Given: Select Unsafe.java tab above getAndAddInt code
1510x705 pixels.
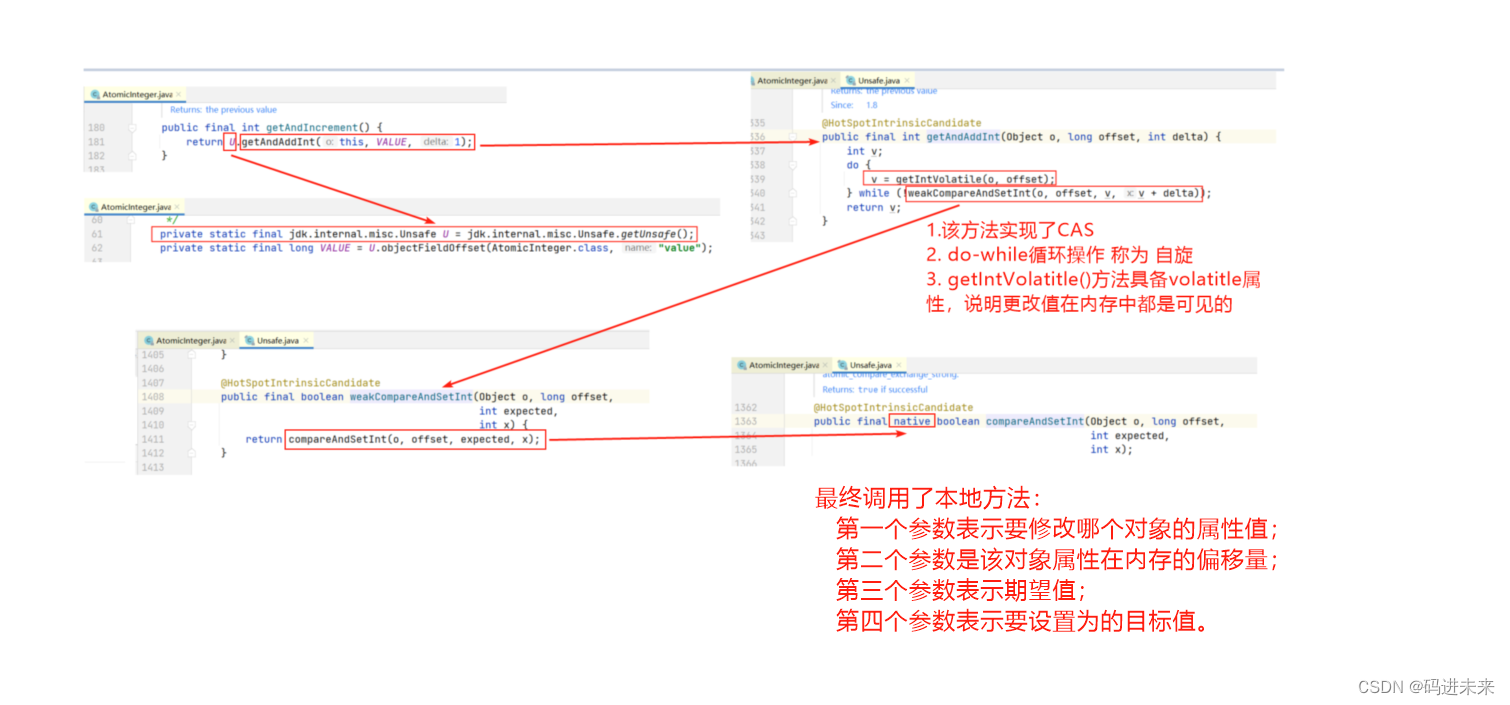Looking at the screenshot, I should pos(878,80).
